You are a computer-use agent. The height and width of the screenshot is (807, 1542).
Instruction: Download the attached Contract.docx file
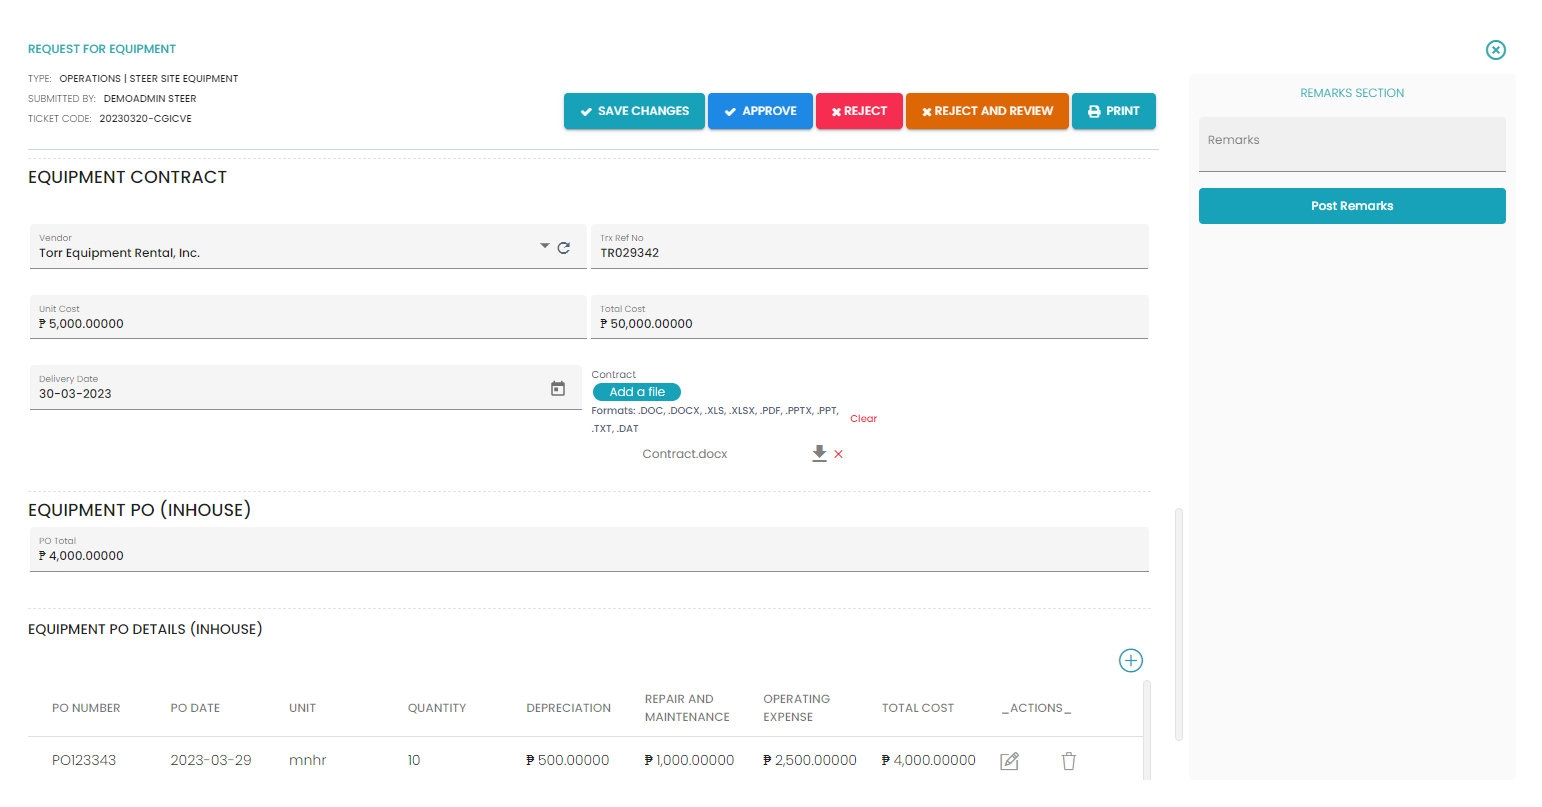(819, 453)
